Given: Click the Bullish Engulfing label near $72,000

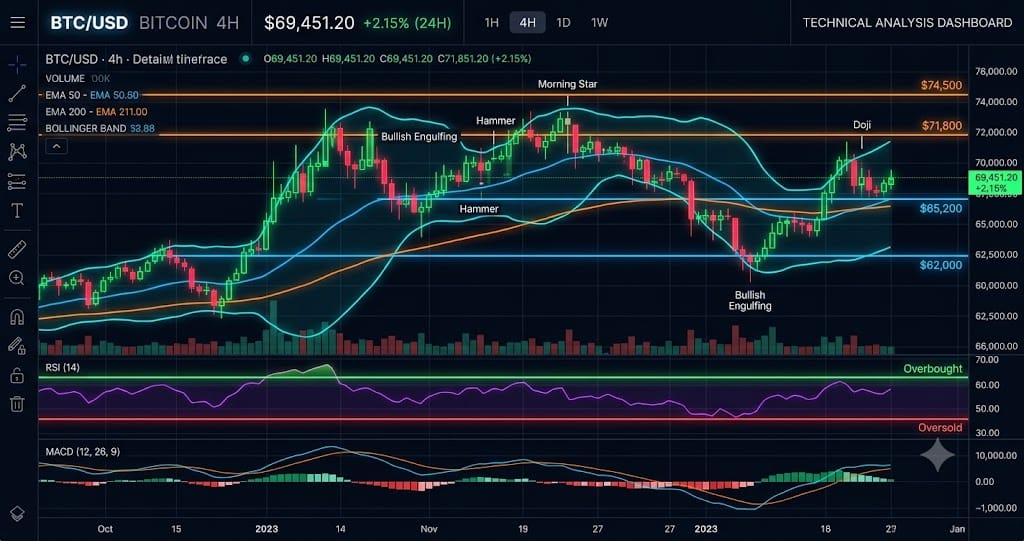Looking at the screenshot, I should [419, 137].
